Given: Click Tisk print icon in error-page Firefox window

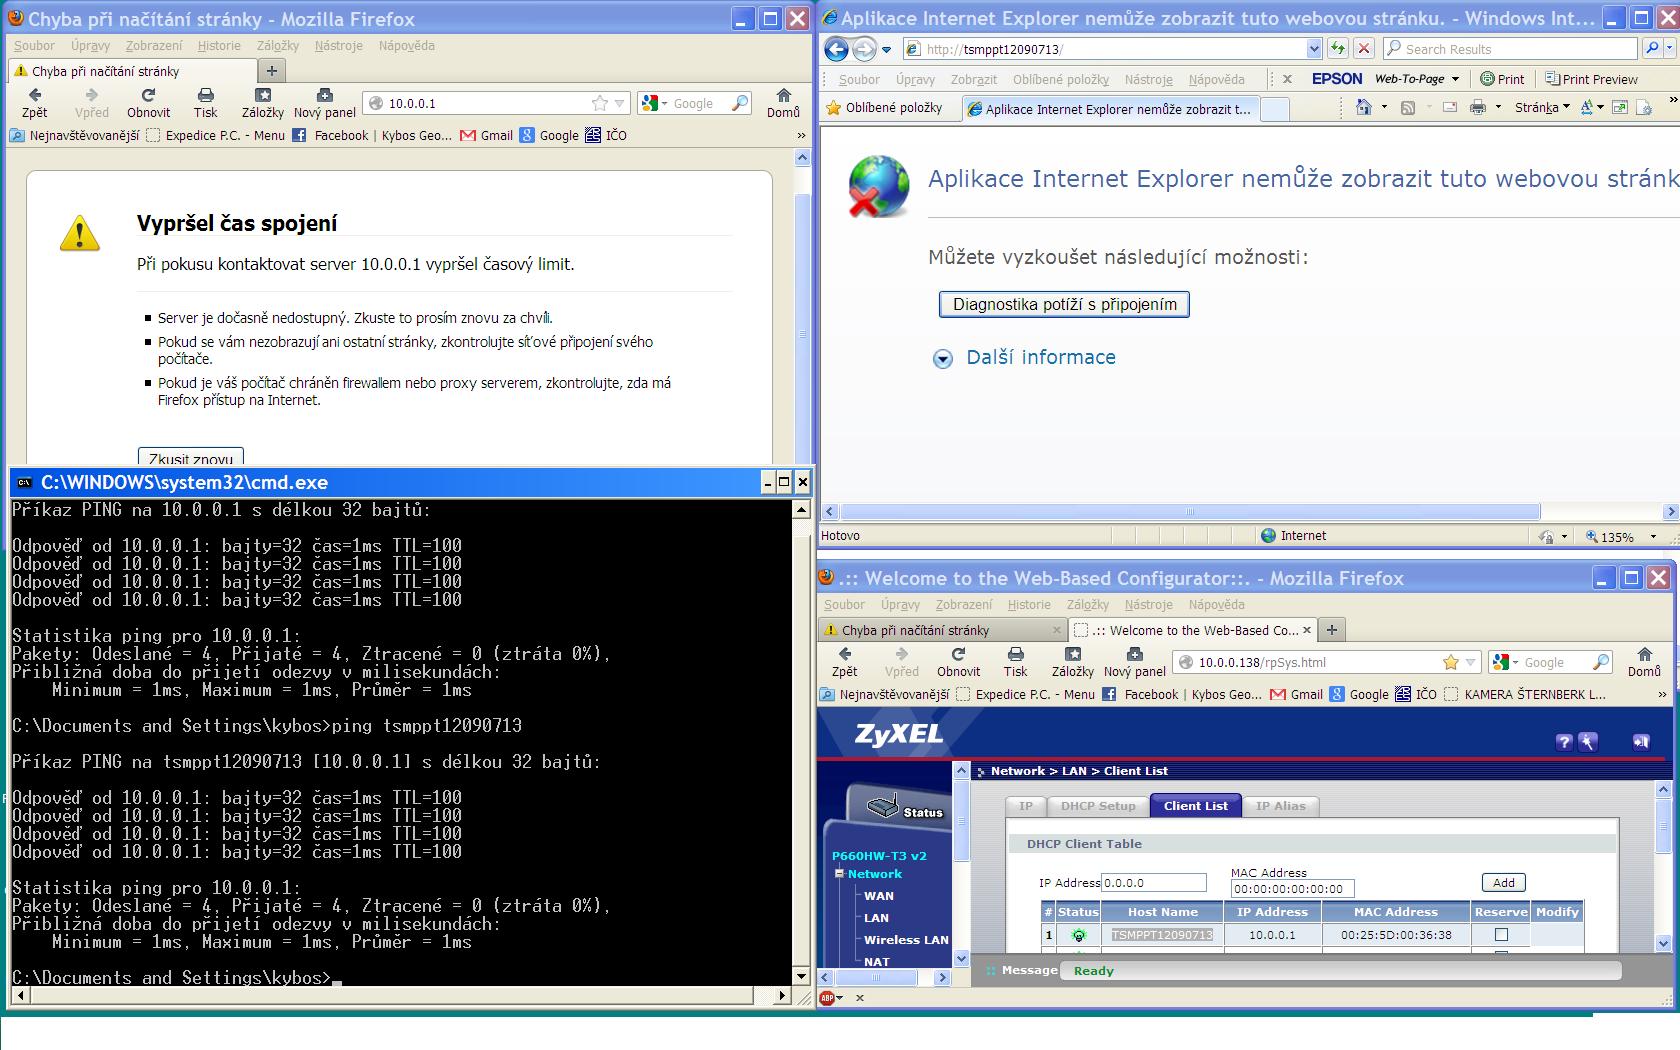Looking at the screenshot, I should tap(205, 102).
